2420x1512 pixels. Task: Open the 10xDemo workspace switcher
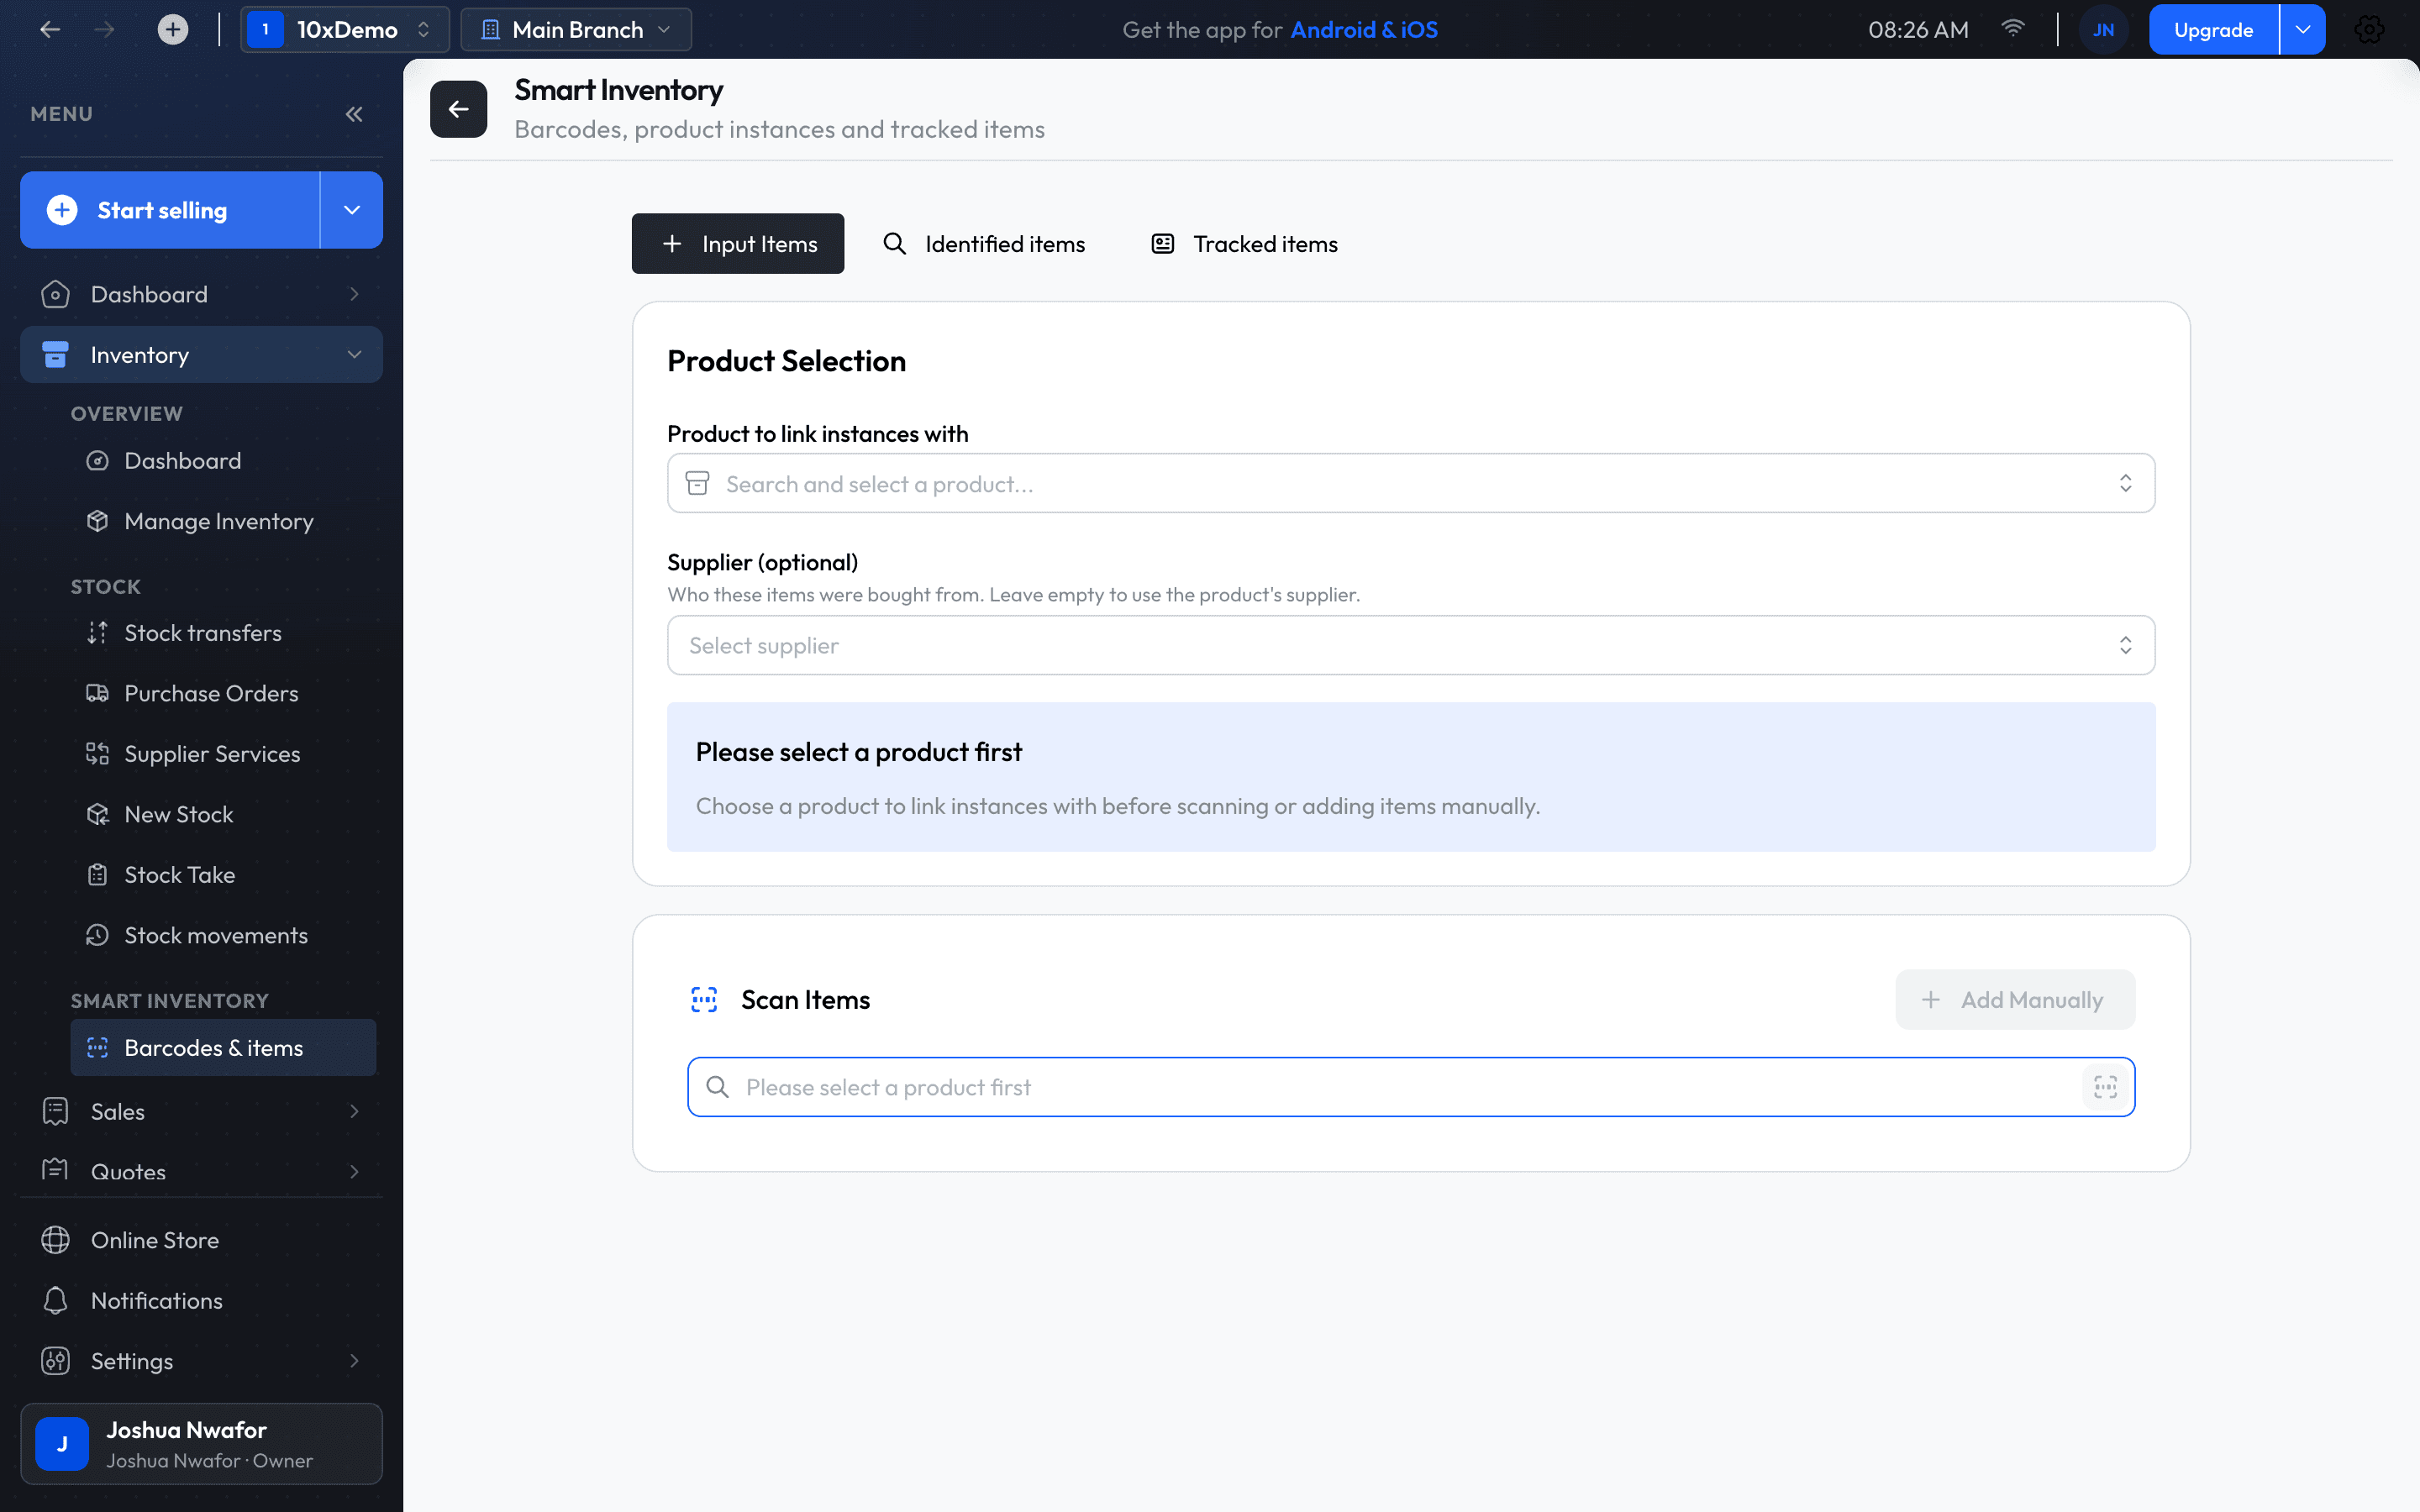[x=345, y=29]
